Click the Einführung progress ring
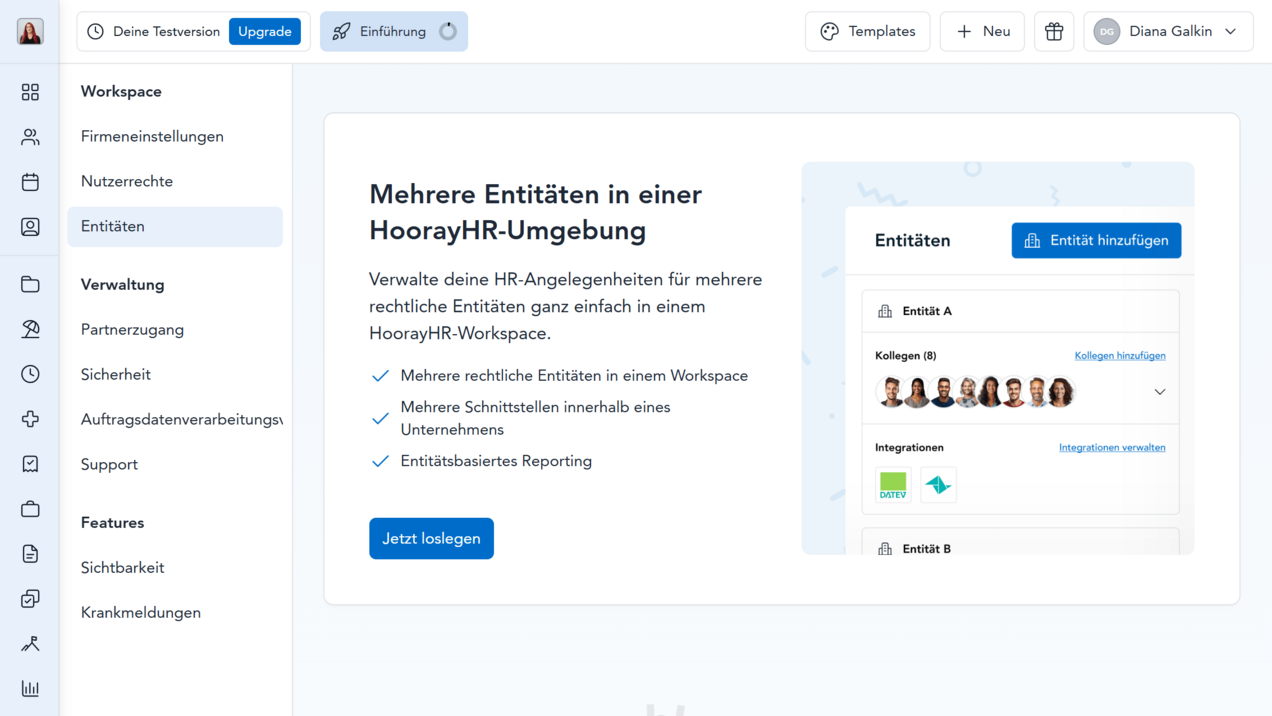This screenshot has height=716, width=1272. (448, 31)
